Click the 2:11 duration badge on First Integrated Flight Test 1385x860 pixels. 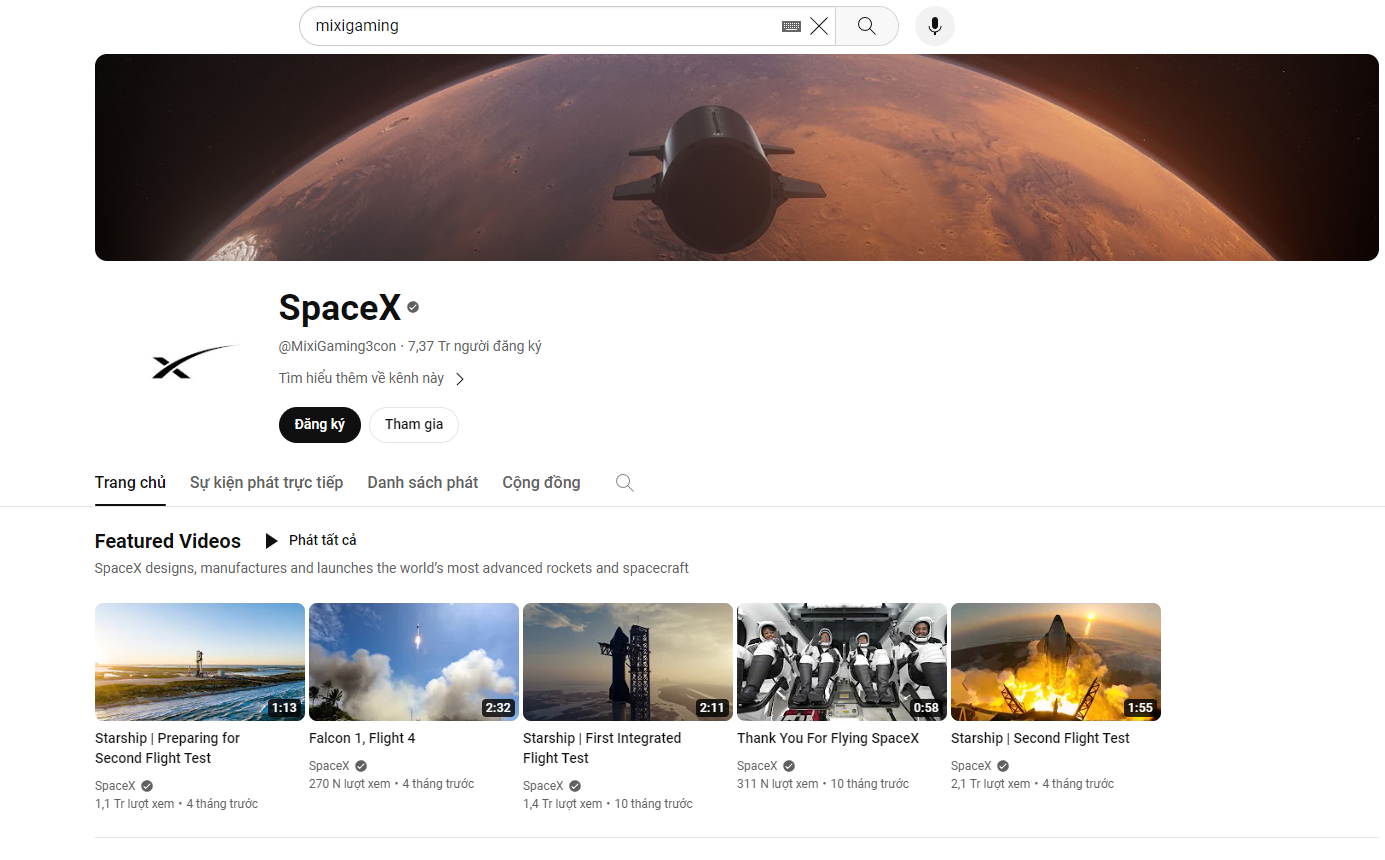[x=711, y=707]
